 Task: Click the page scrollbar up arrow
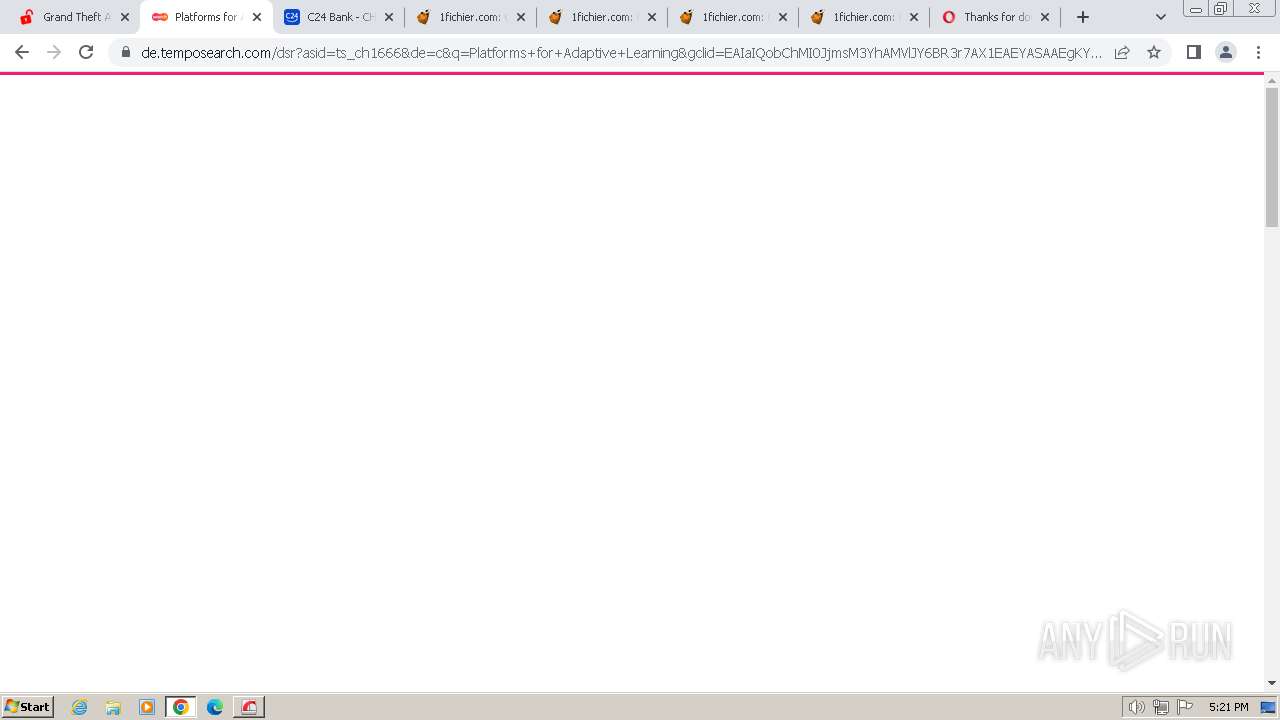tap(1272, 81)
